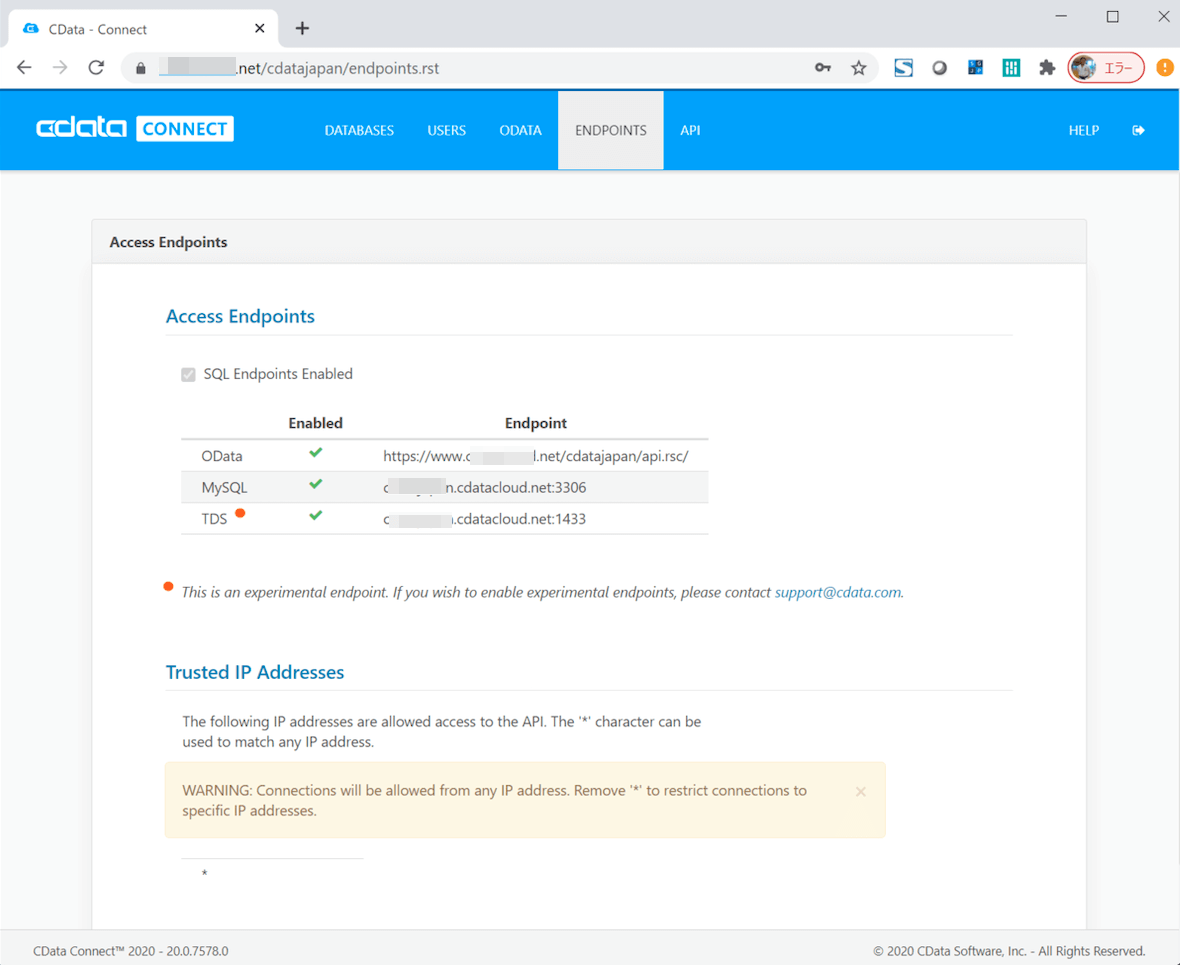The height and width of the screenshot is (965, 1180).
Task: Click the version text 20.0.7578.0 in footer
Action: click(x=197, y=951)
